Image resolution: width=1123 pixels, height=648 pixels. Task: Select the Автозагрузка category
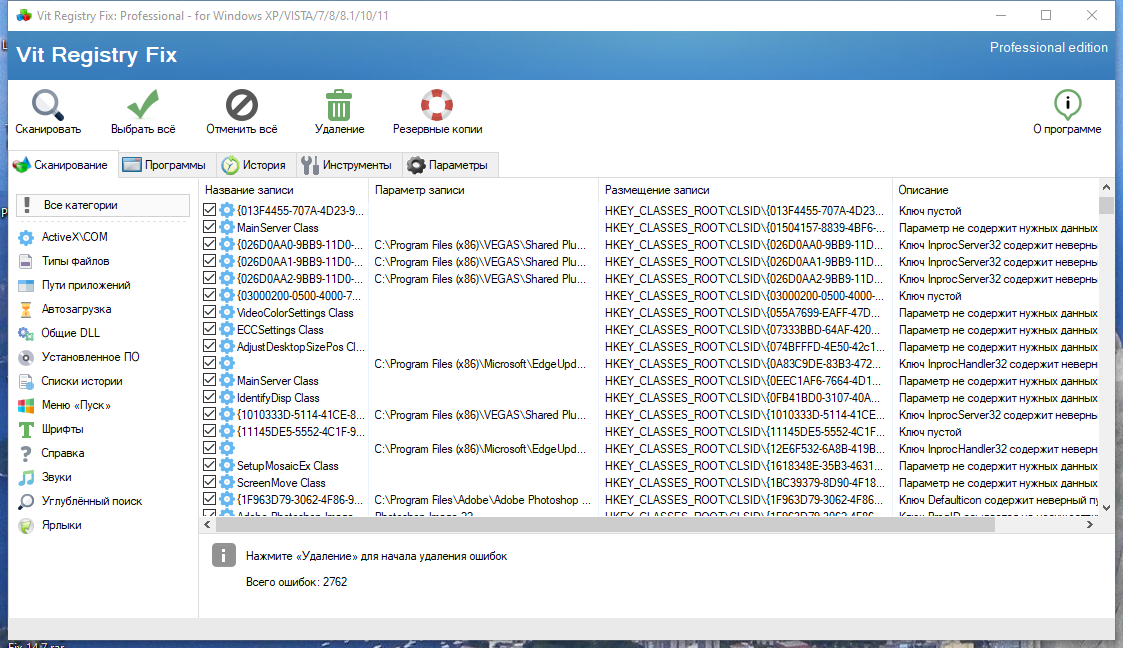click(x=76, y=309)
